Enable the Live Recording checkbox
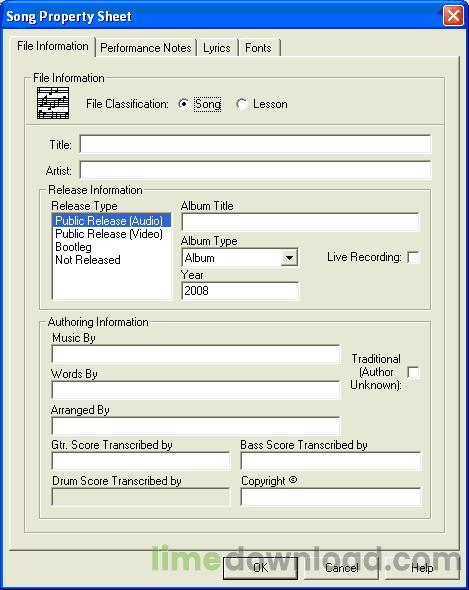 [x=413, y=258]
